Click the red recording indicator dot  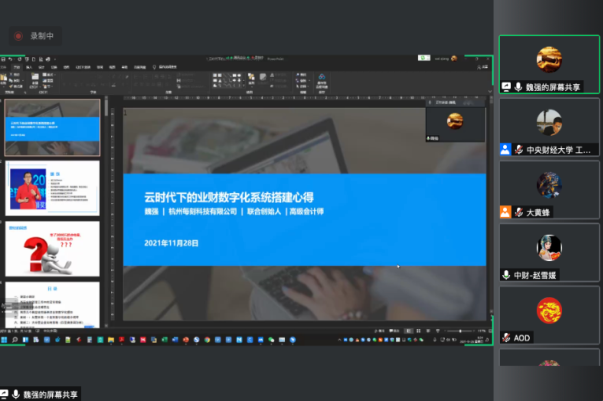[x=18, y=36]
